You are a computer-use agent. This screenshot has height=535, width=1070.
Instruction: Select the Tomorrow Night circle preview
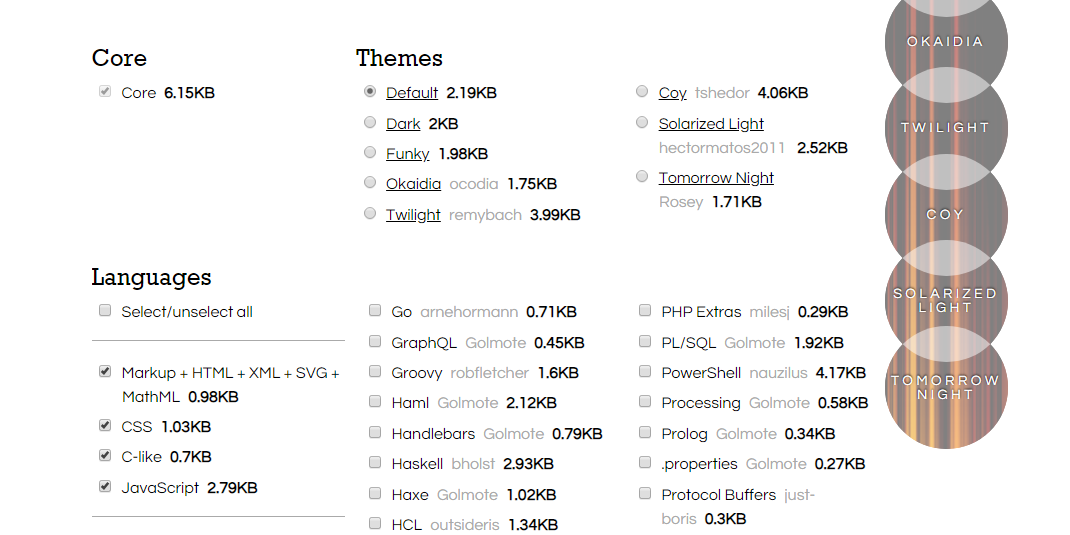pos(945,388)
